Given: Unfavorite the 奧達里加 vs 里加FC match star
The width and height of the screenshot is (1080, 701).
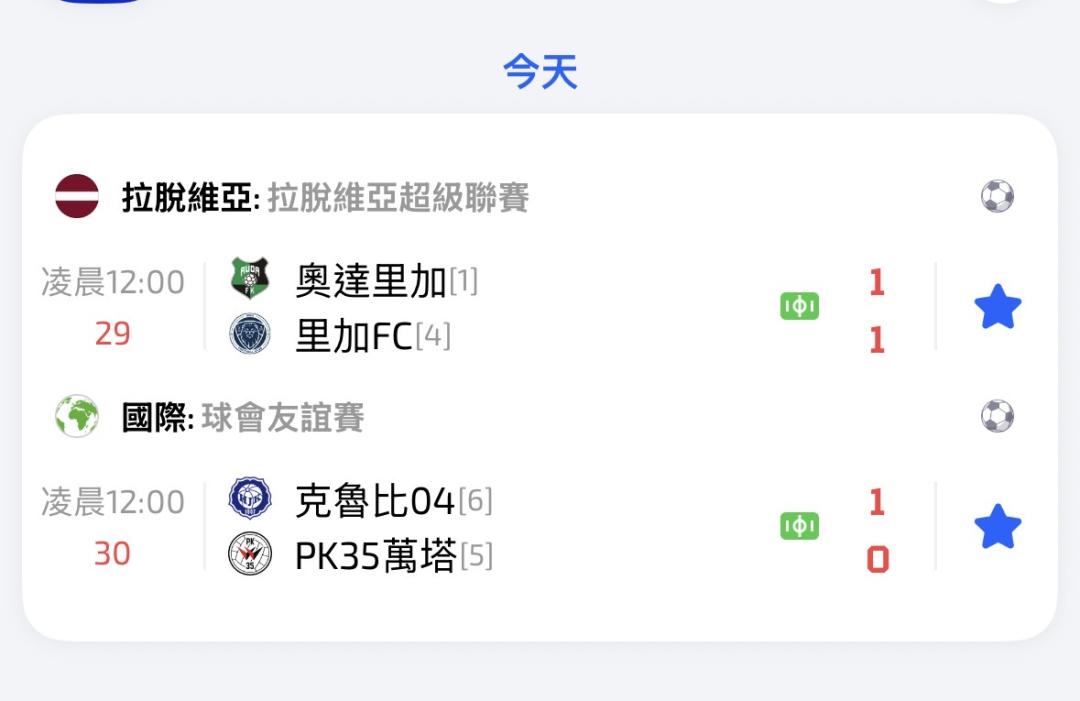Looking at the screenshot, I should click(x=997, y=307).
